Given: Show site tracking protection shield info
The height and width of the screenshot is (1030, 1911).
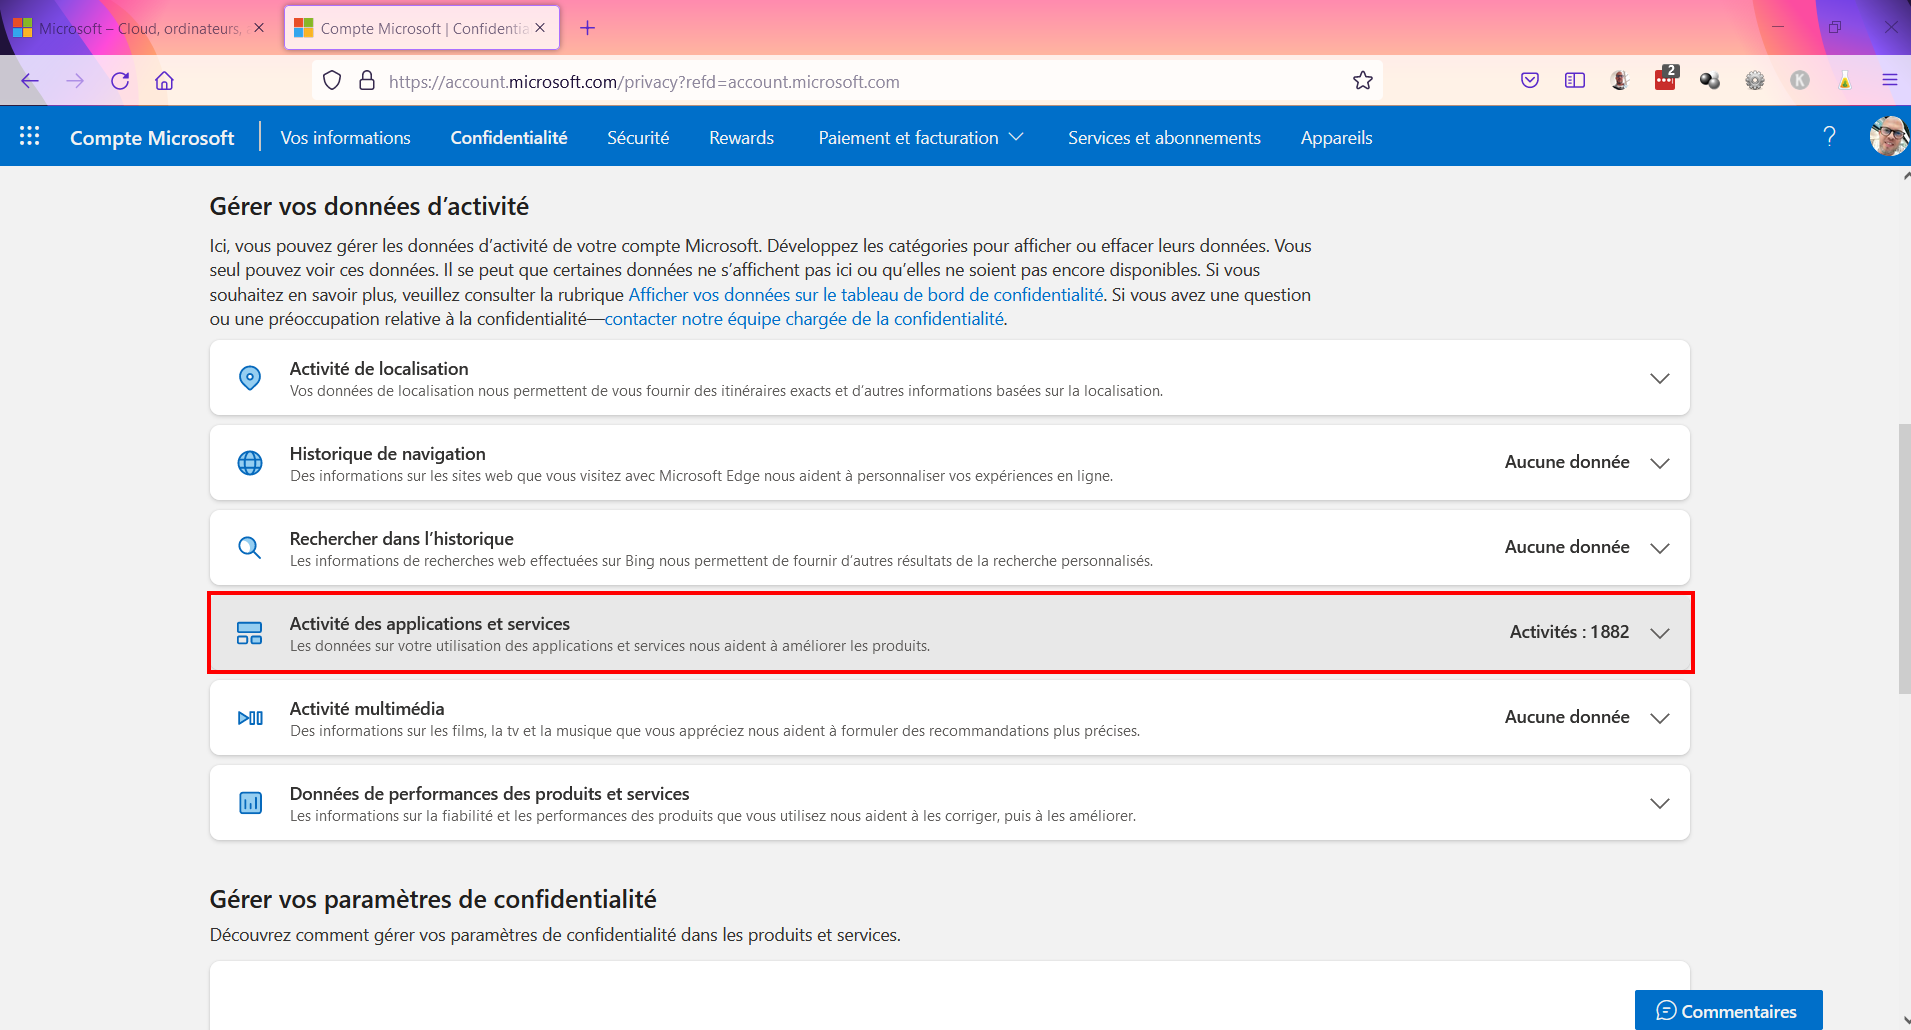Looking at the screenshot, I should click(x=333, y=81).
